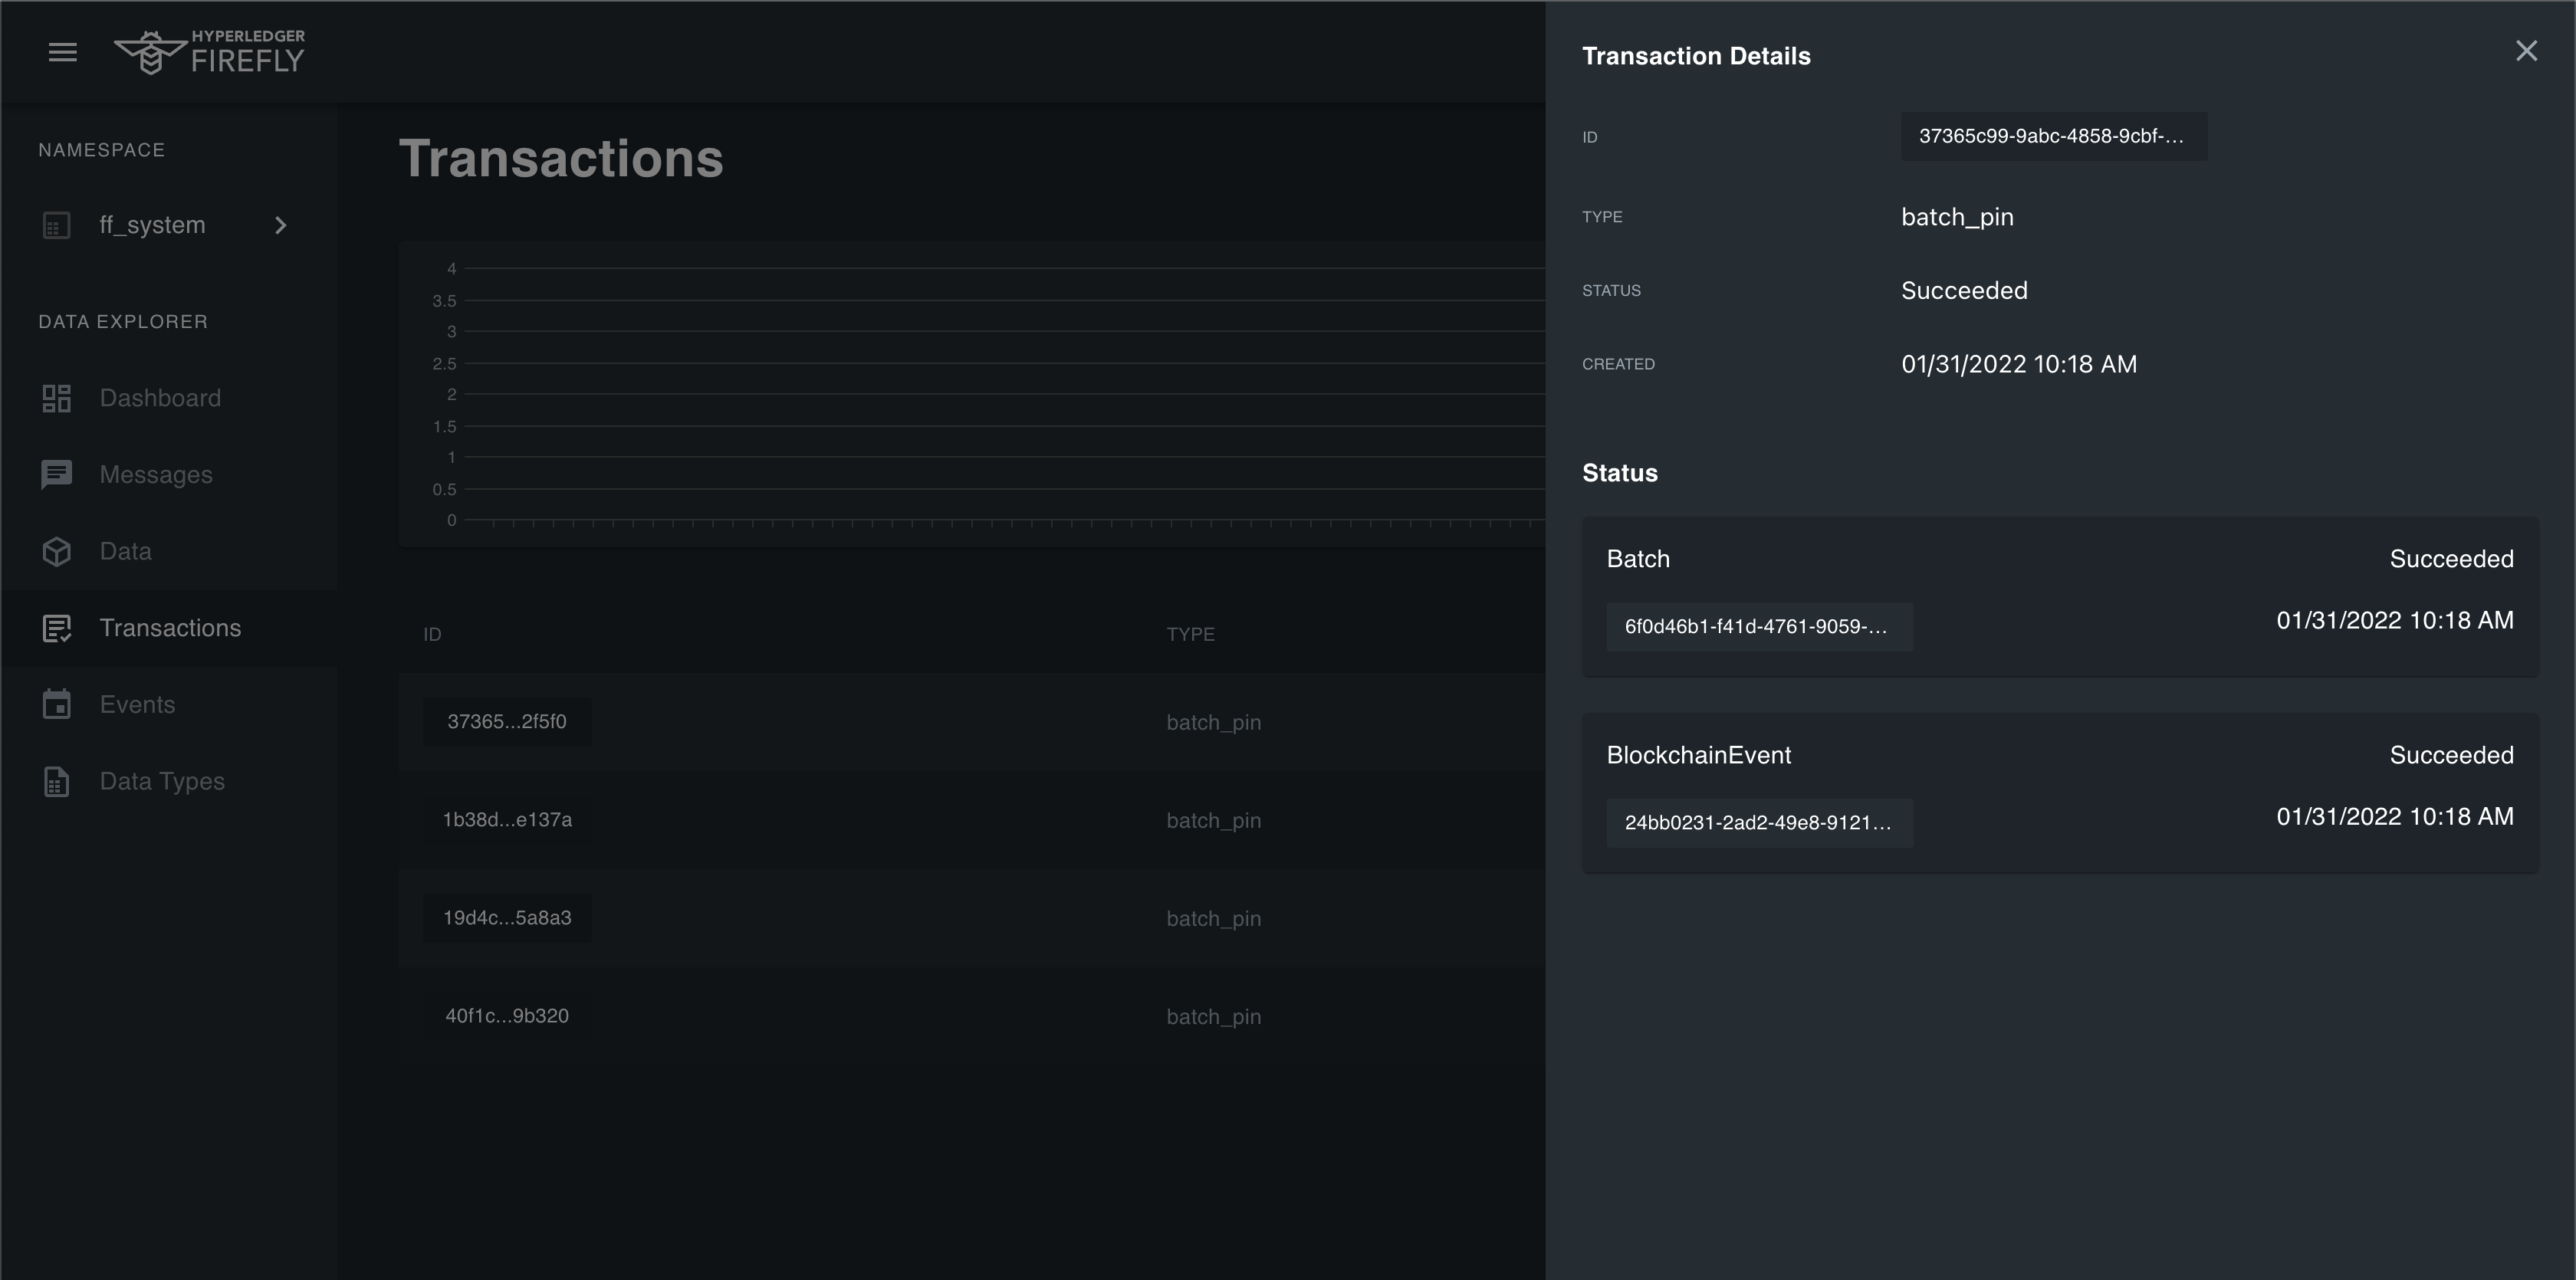Expand the ff_system namespace chevron

(x=281, y=225)
